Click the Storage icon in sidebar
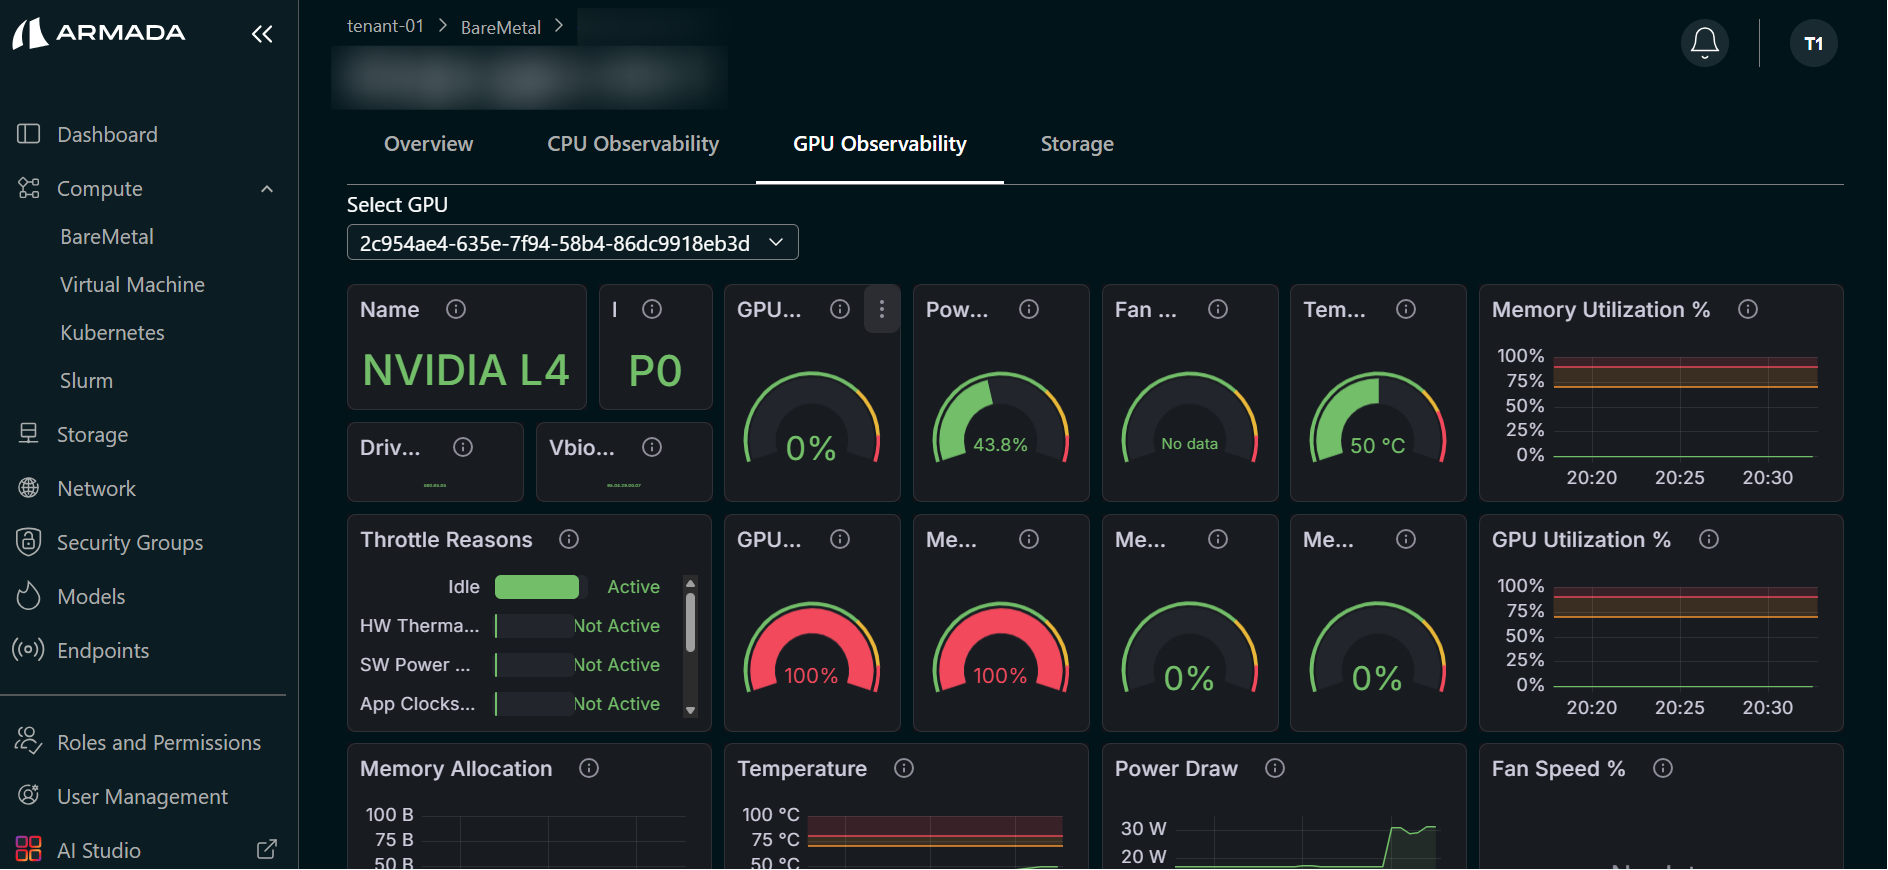This screenshot has width=1888, height=870. point(28,434)
